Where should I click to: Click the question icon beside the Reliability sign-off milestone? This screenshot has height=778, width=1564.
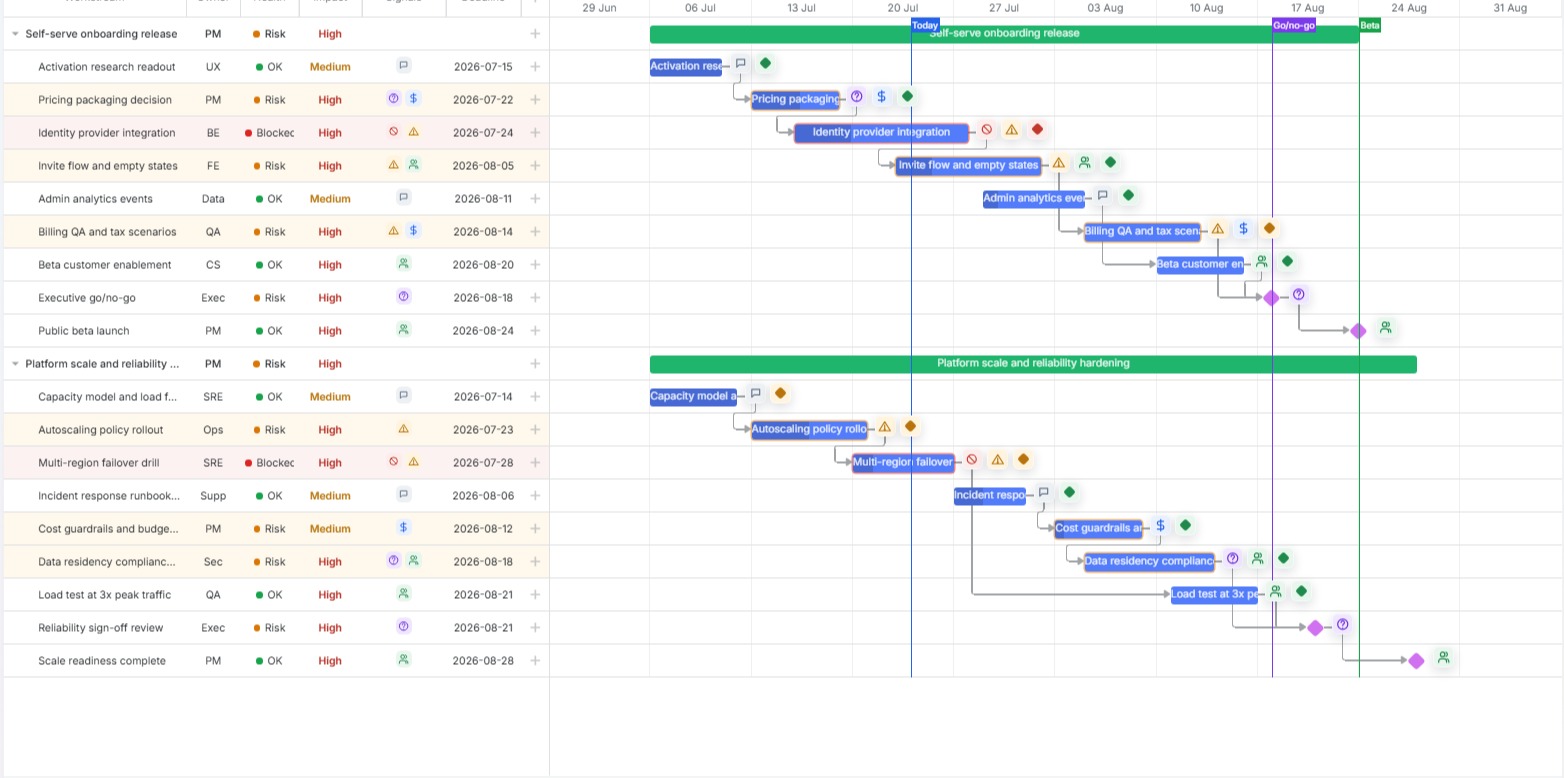click(1343, 625)
